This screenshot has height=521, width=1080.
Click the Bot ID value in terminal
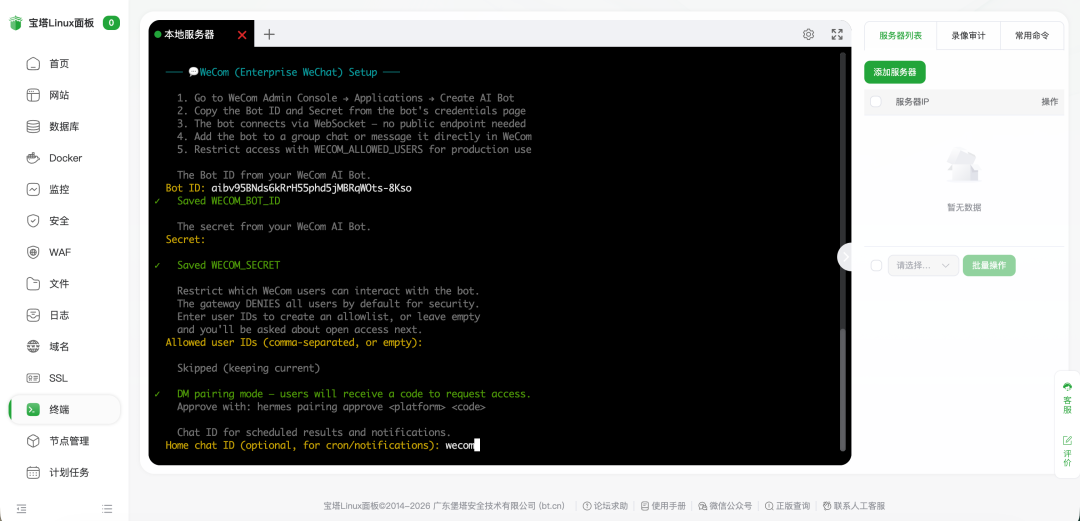[x=311, y=187]
